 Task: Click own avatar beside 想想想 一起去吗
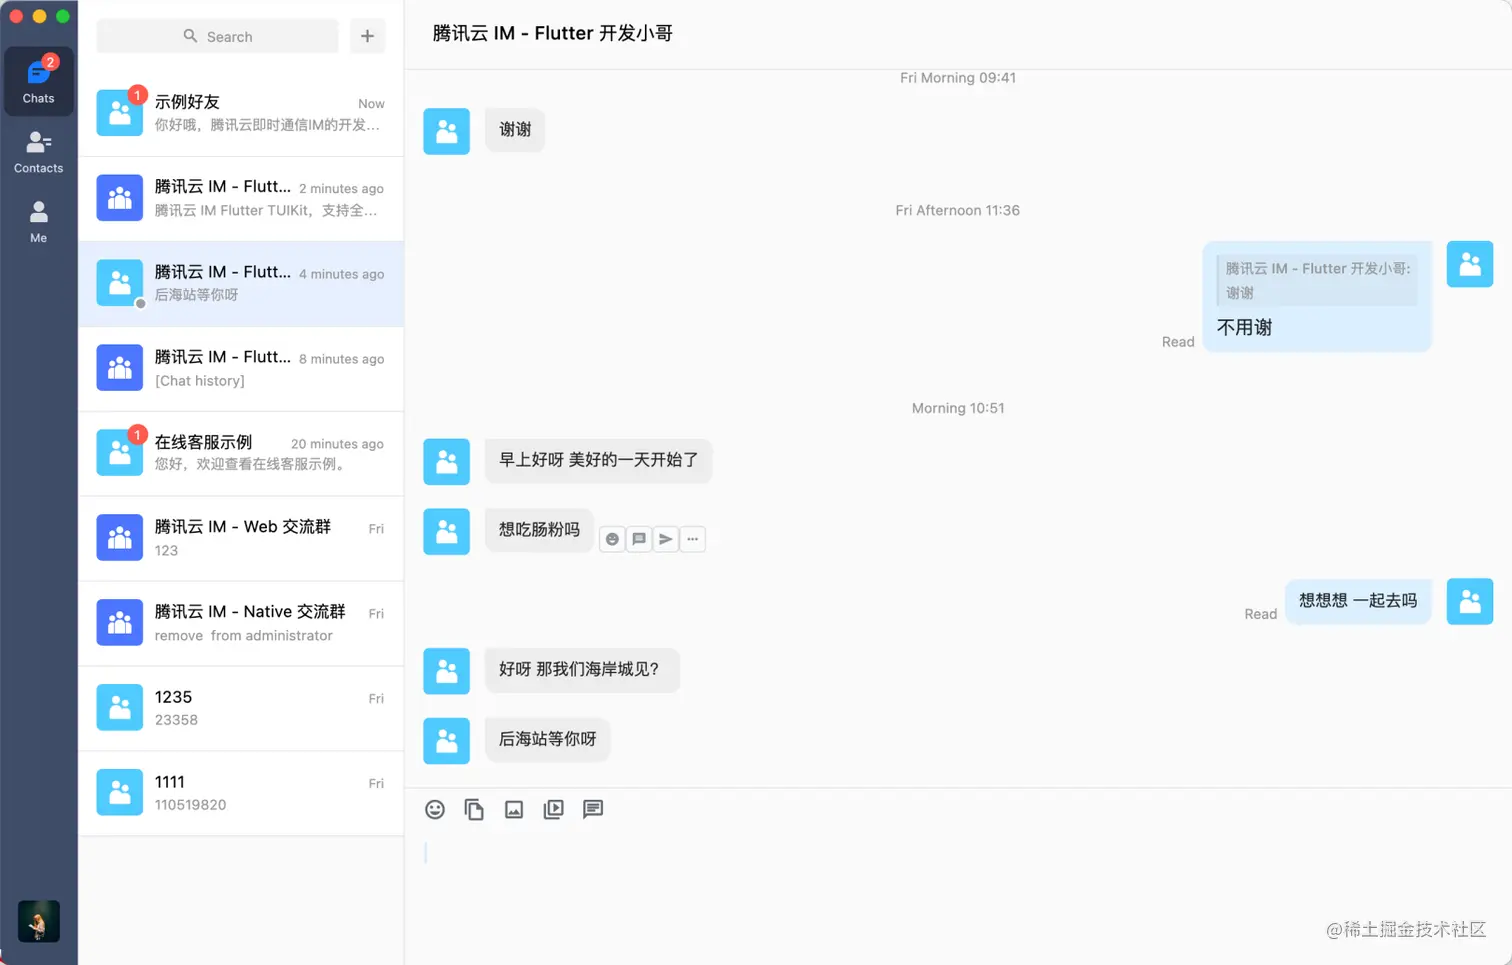(x=1470, y=601)
